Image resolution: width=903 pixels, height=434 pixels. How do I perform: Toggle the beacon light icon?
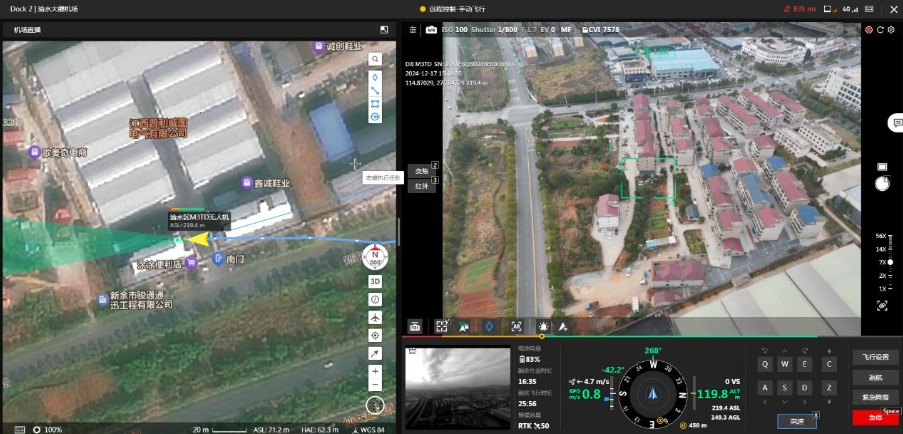pos(543,326)
